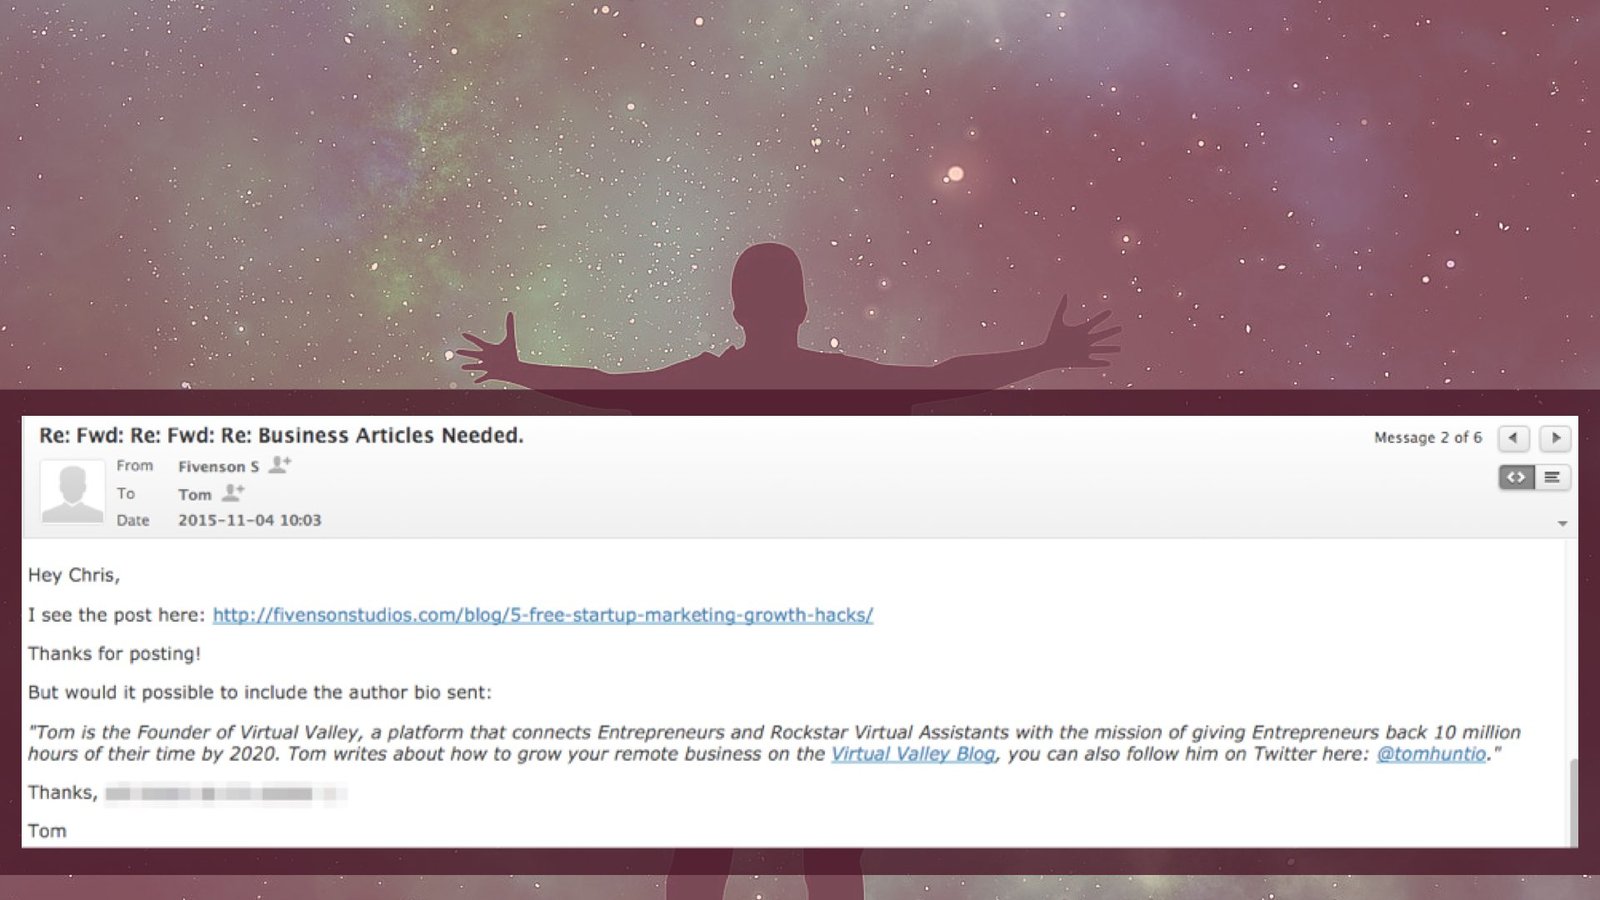The height and width of the screenshot is (900, 1600).
Task: Go to the next message arrow
Action: click(1555, 438)
